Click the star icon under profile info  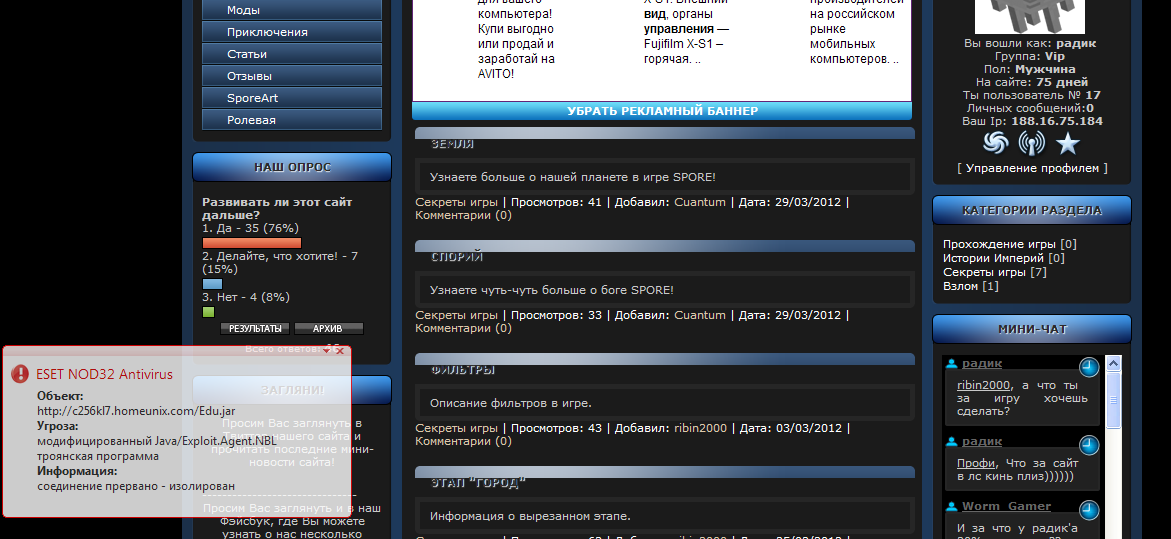point(1068,143)
